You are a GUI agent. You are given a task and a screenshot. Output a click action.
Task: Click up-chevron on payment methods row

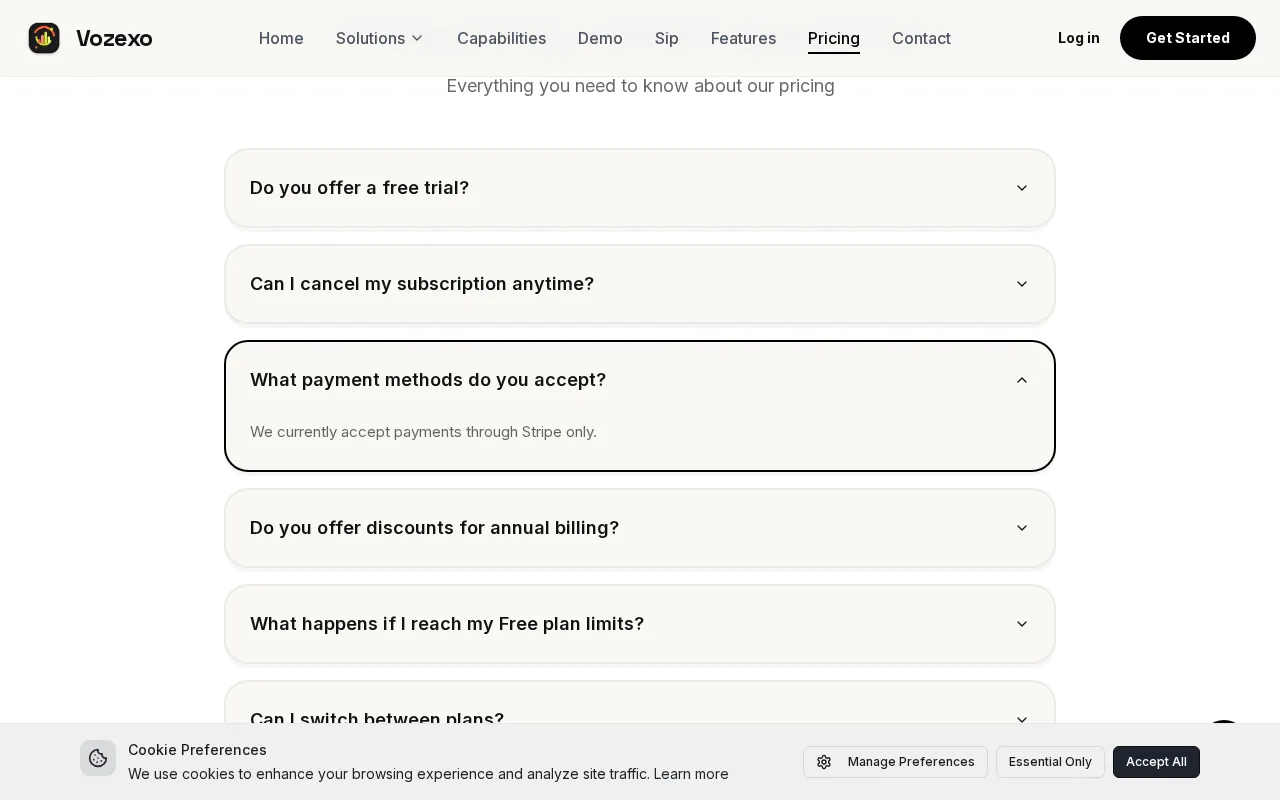point(1022,380)
